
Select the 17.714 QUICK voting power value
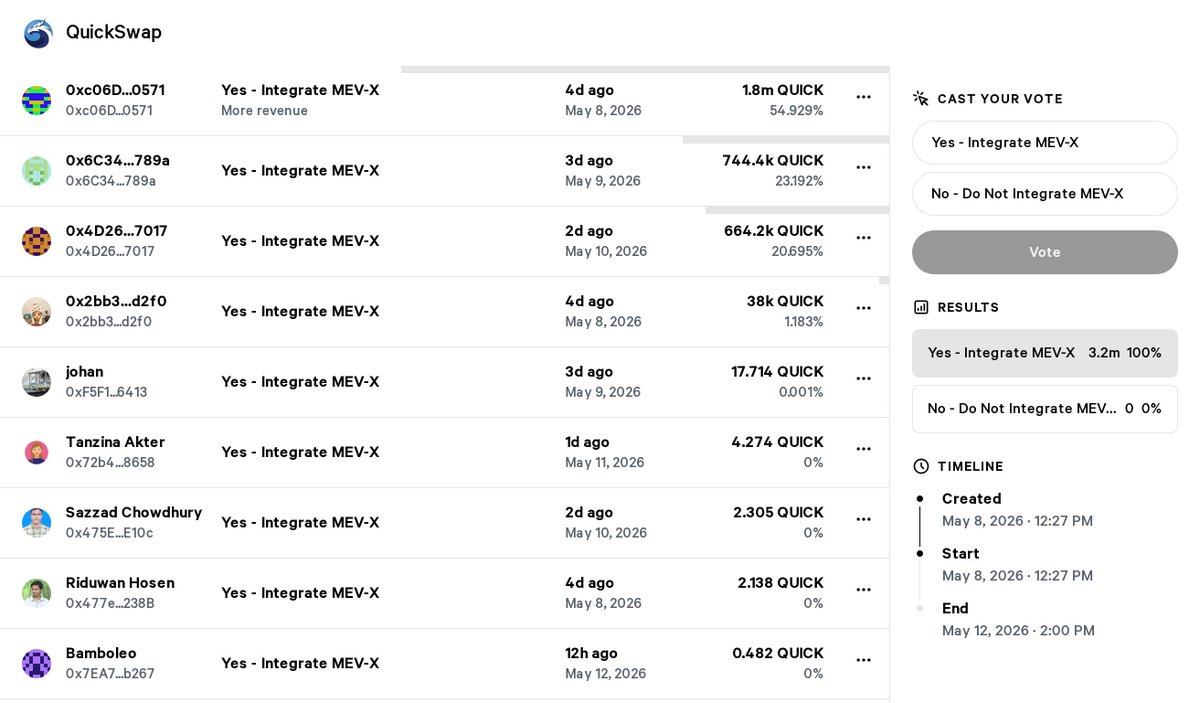tap(778, 372)
